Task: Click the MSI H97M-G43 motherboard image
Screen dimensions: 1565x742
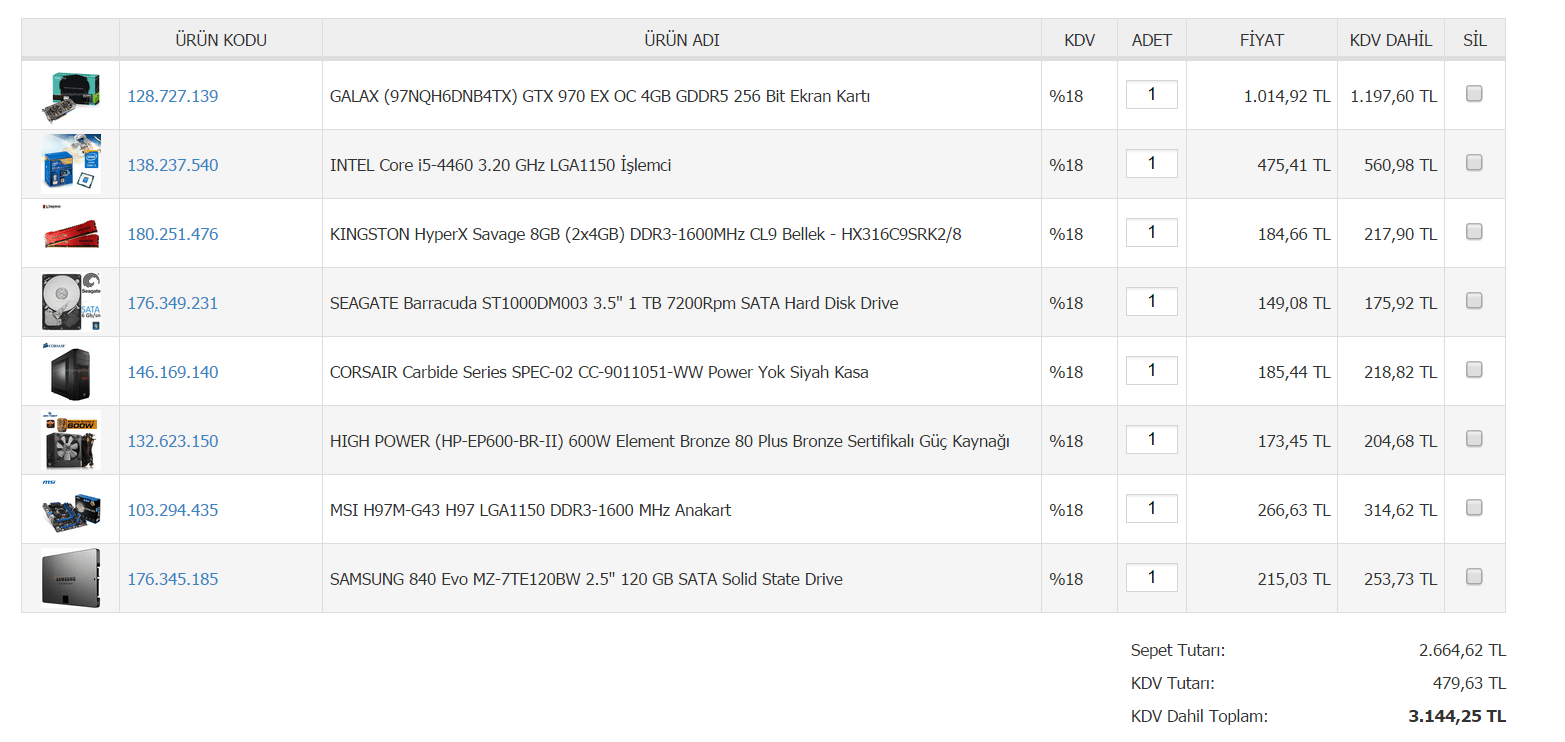Action: pyautogui.click(x=71, y=509)
